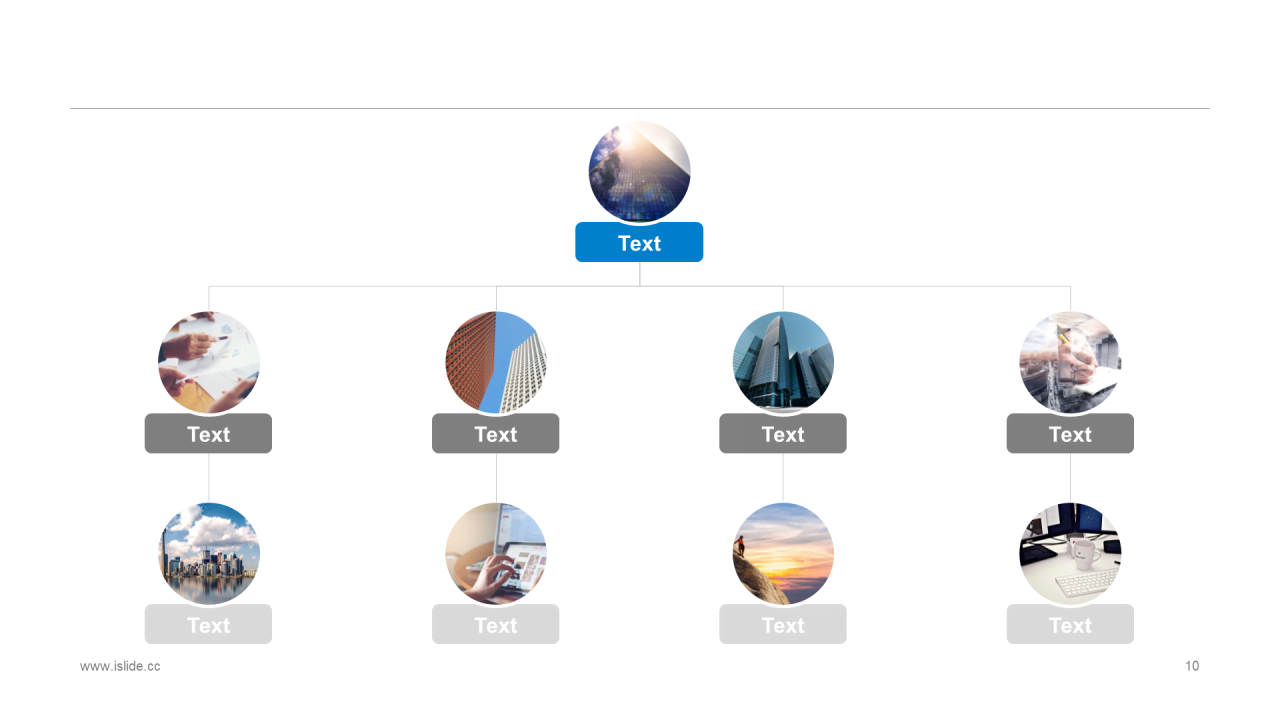Viewport: 1280px width, 720px height.
Task: Click the hand writing double-exposure circular photo
Action: (x=1070, y=363)
